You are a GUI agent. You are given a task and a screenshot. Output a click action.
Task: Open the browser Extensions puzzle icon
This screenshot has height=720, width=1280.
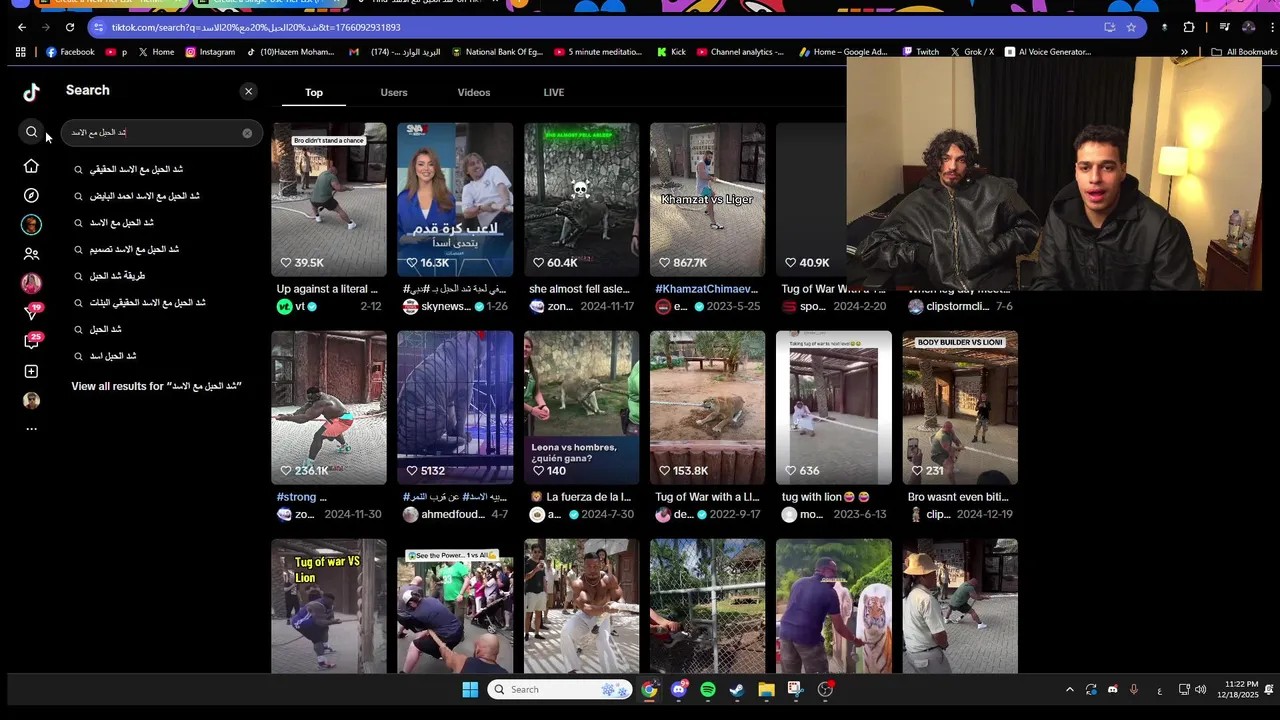1189,27
